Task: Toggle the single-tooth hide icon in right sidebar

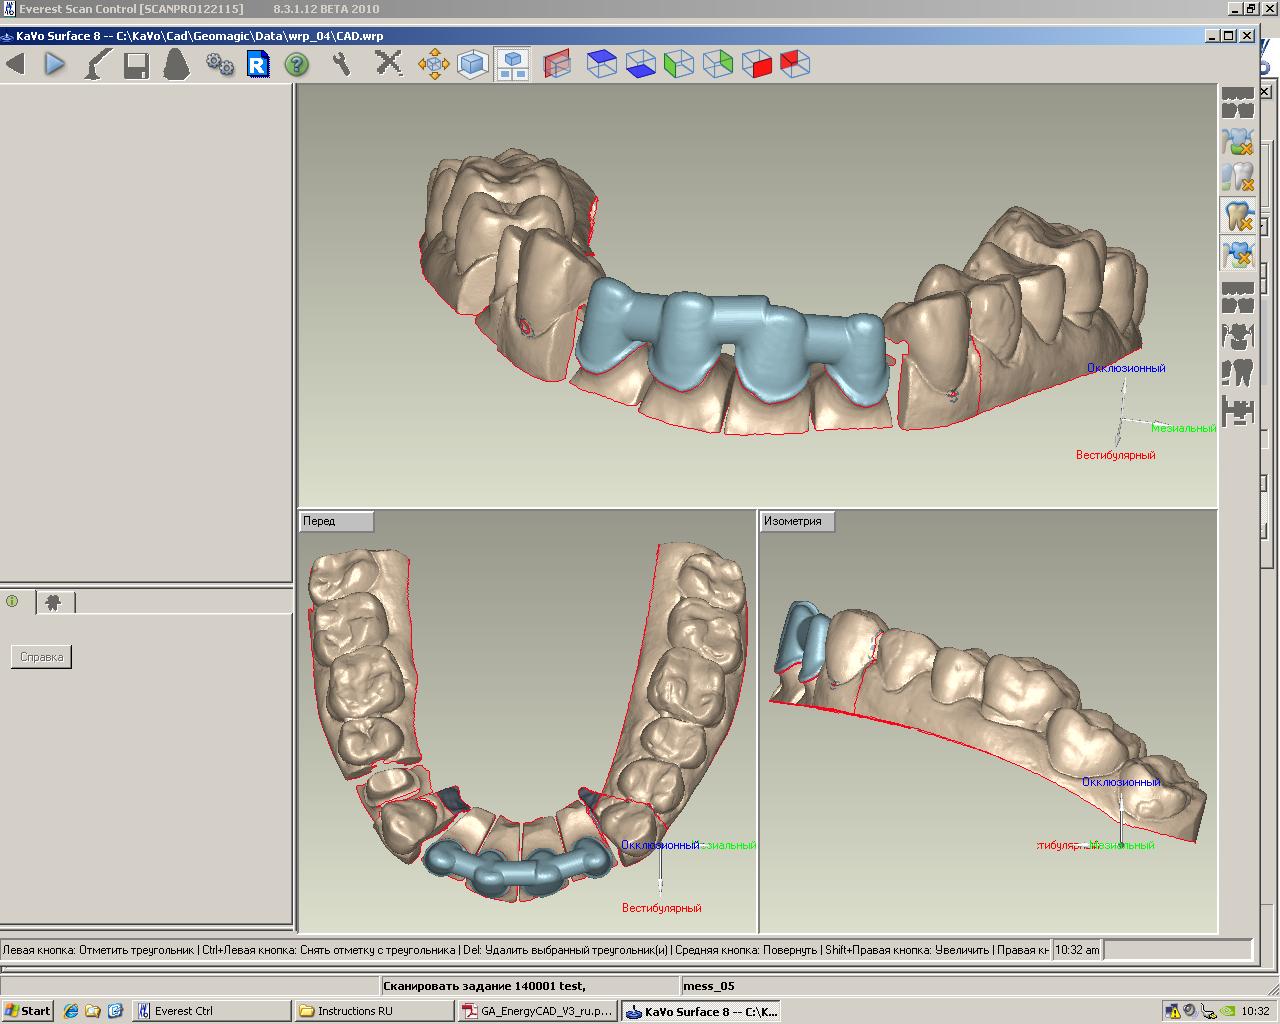Action: [x=1238, y=216]
